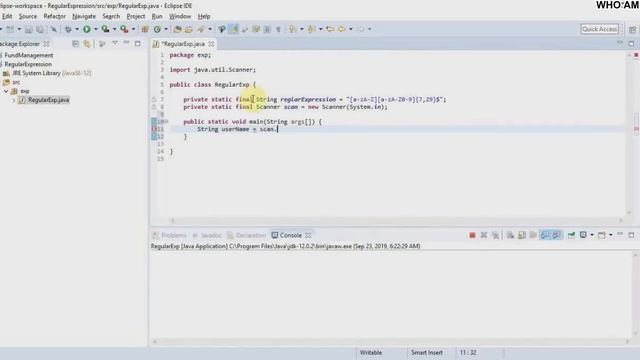Collapse All in Package Explorer

76,44
